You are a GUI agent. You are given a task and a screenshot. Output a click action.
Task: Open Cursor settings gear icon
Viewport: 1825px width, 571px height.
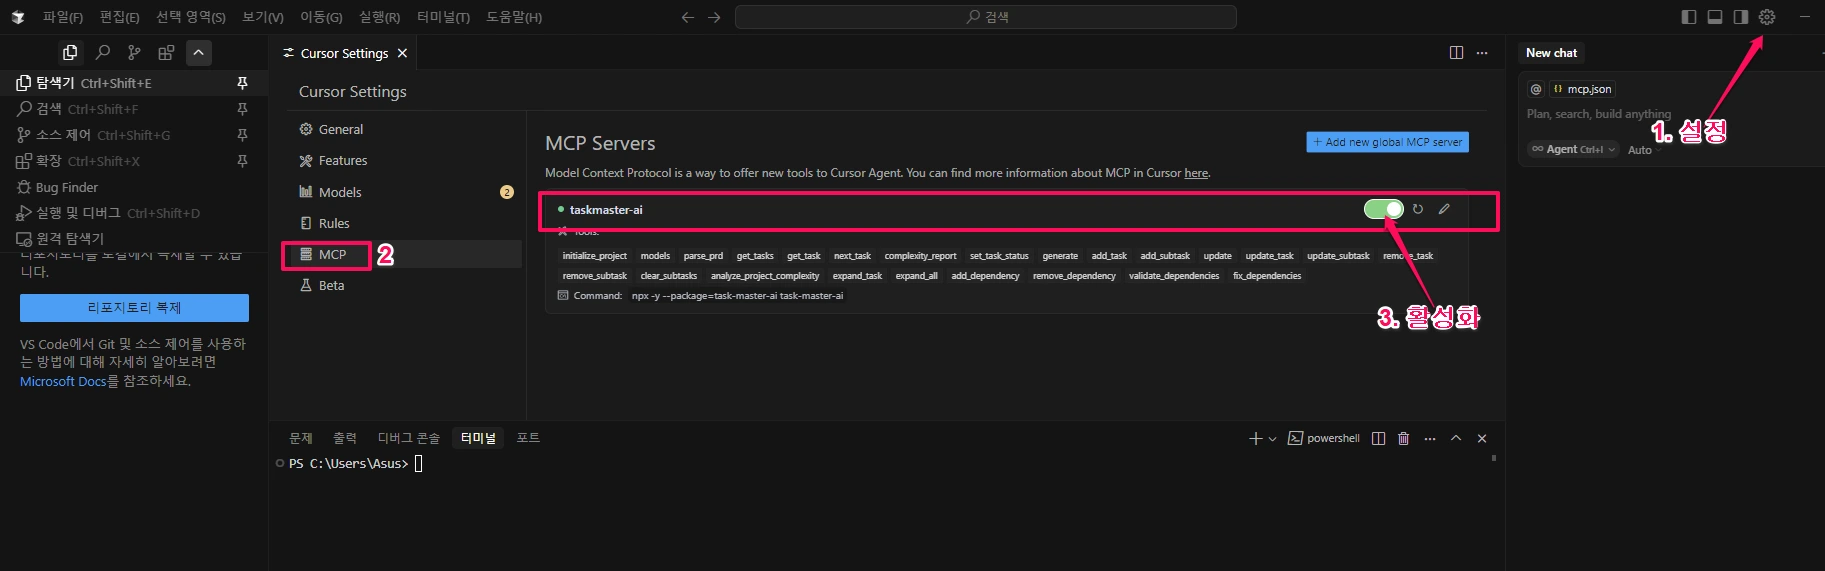click(x=1767, y=17)
